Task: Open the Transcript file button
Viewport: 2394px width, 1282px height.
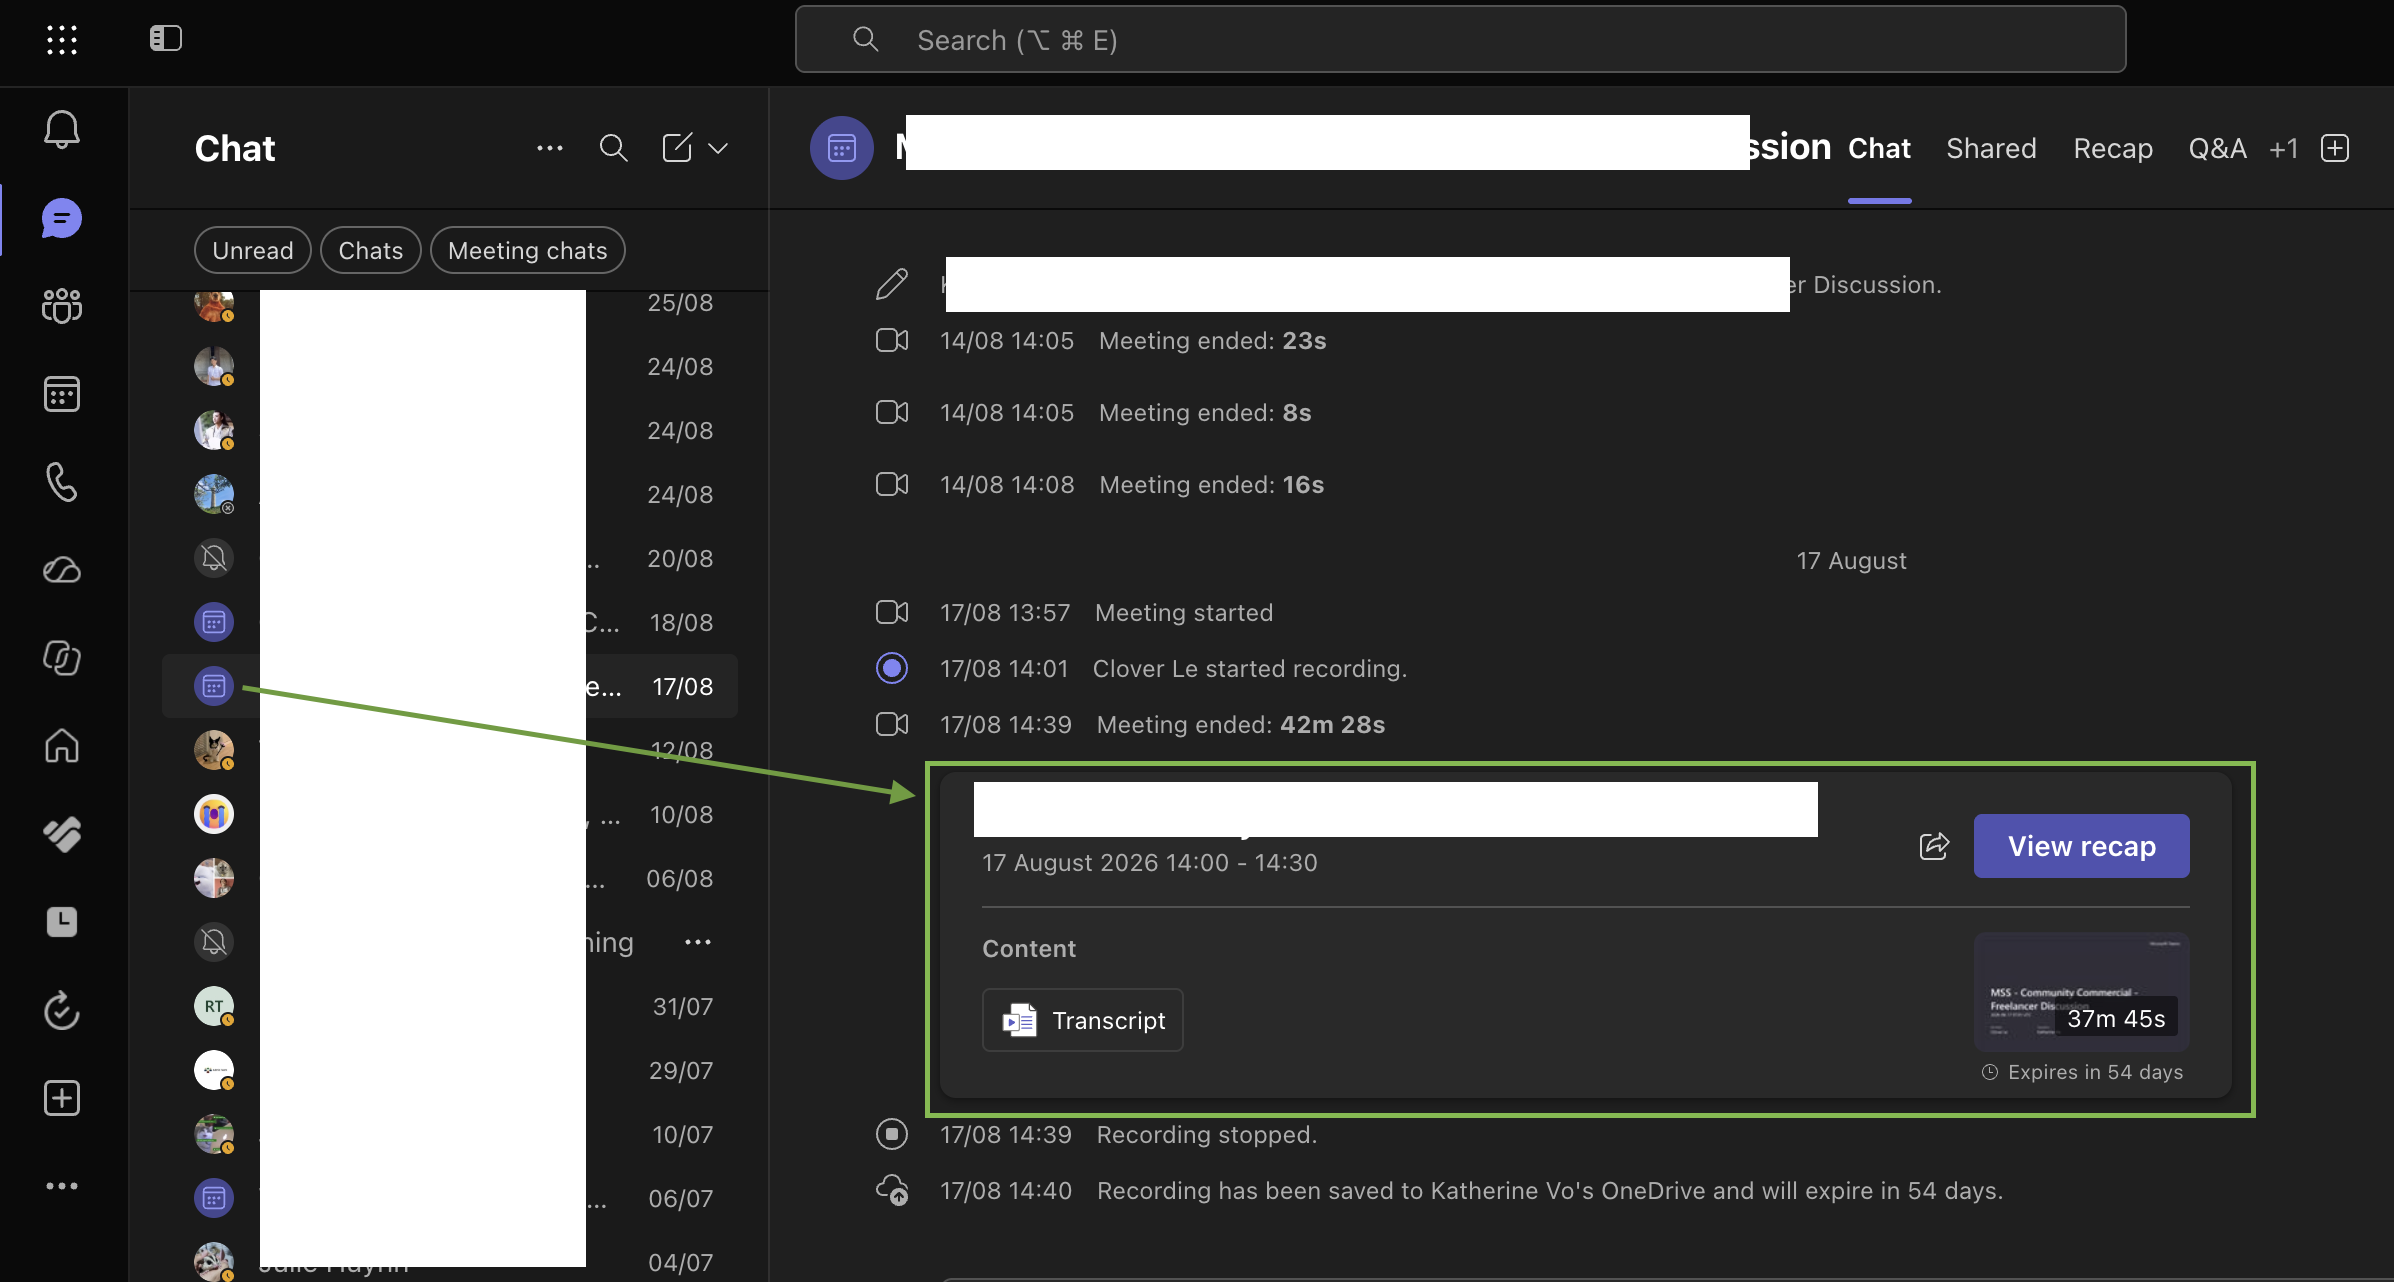Action: (1083, 1020)
